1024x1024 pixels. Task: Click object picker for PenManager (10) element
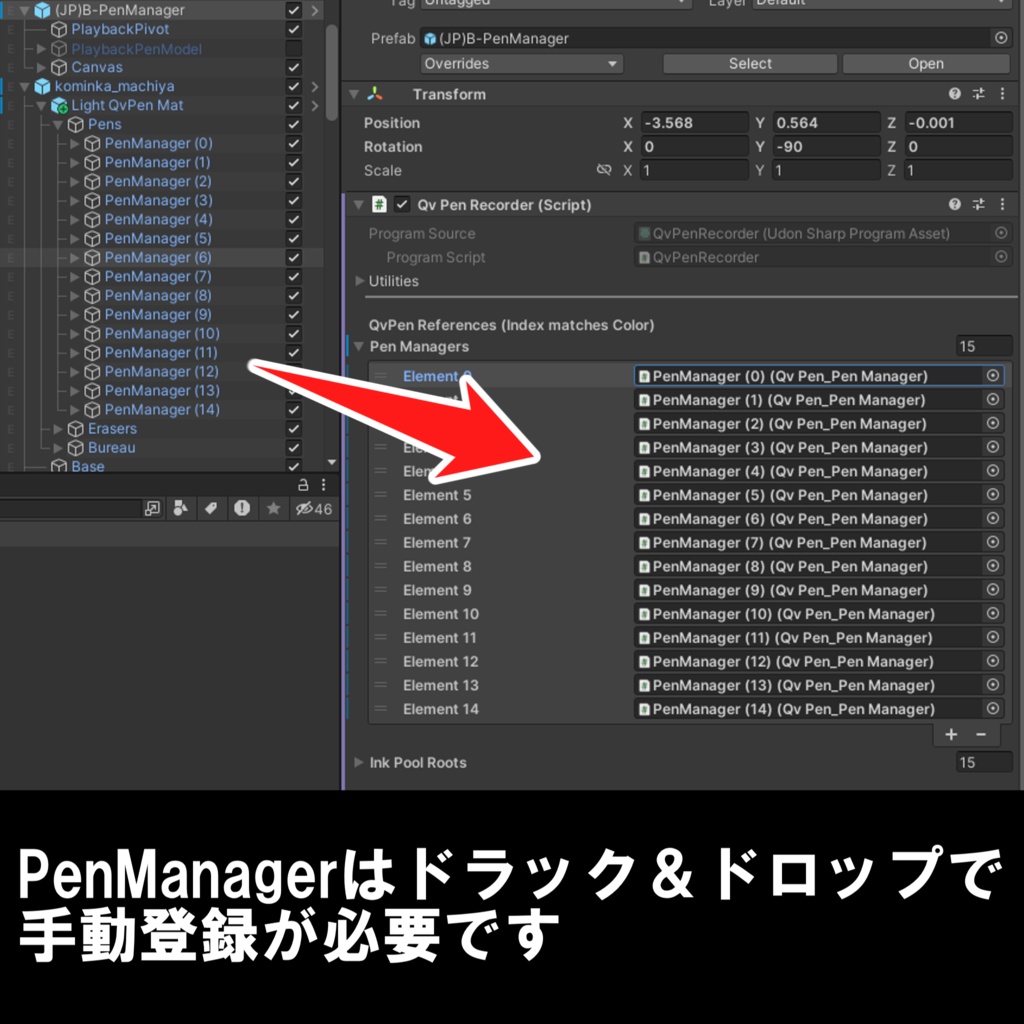[x=993, y=613]
